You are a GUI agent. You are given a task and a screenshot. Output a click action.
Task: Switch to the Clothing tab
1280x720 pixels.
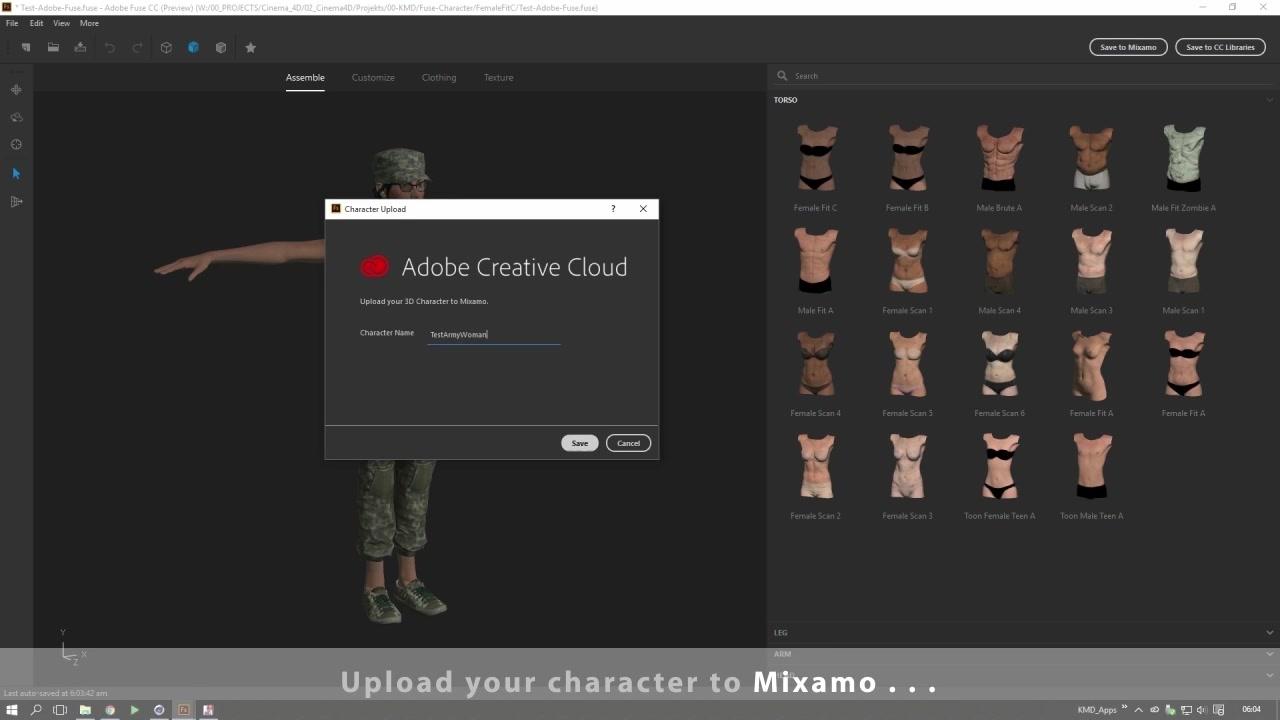(x=438, y=77)
